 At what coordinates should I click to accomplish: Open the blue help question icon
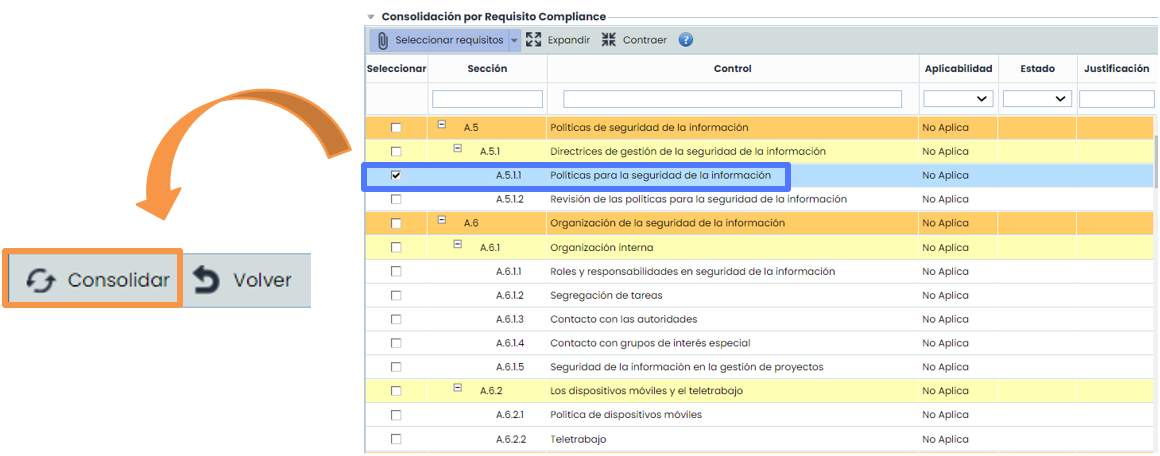(686, 40)
